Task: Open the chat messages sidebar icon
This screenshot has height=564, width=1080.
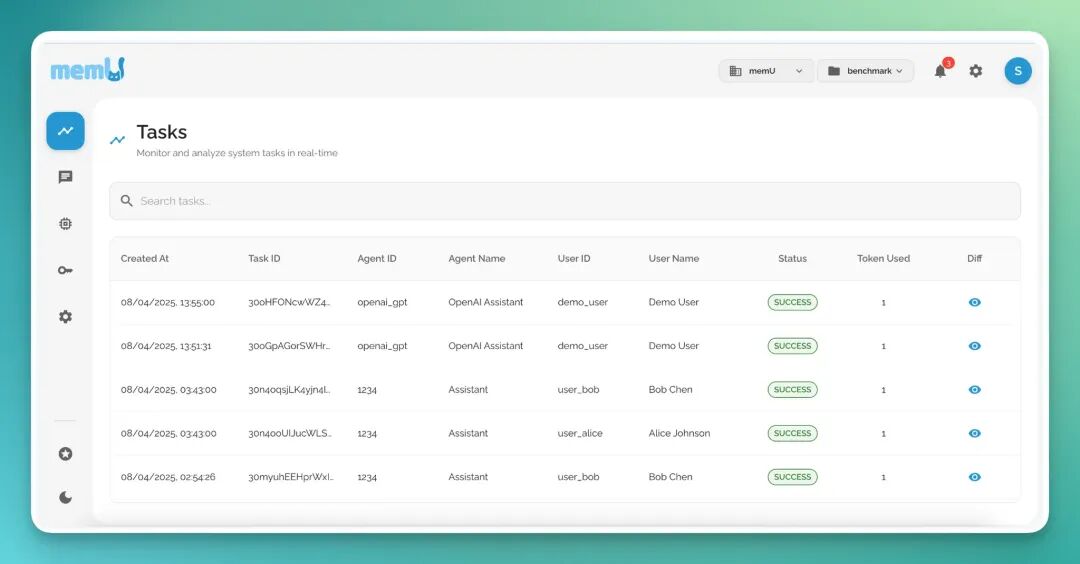Action: click(x=65, y=177)
